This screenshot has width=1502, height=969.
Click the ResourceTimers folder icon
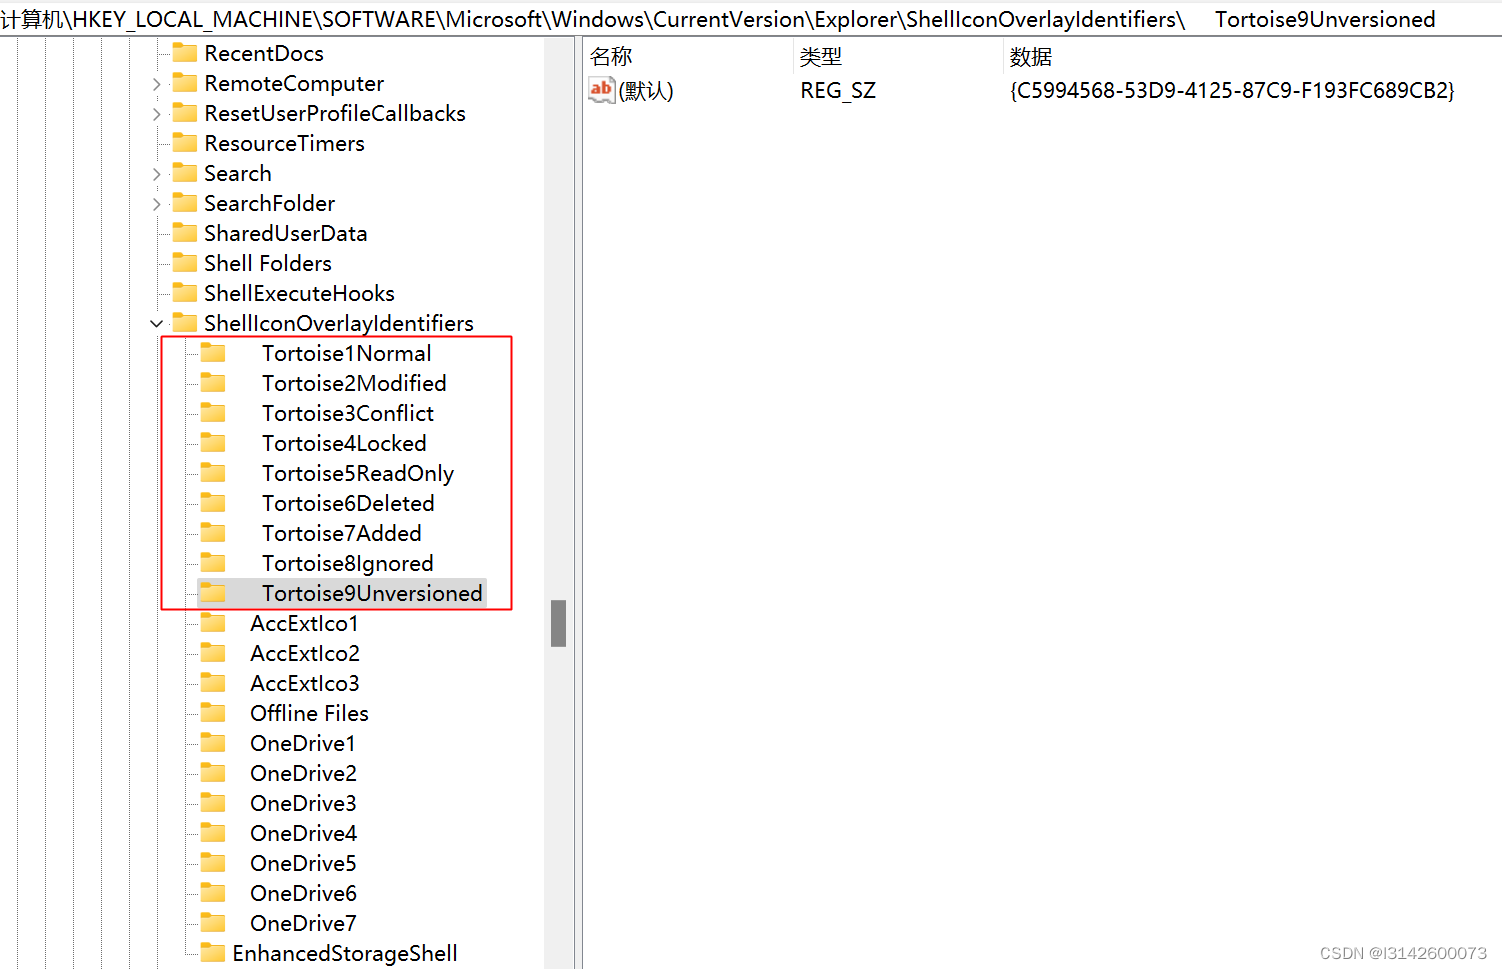pyautogui.click(x=185, y=142)
